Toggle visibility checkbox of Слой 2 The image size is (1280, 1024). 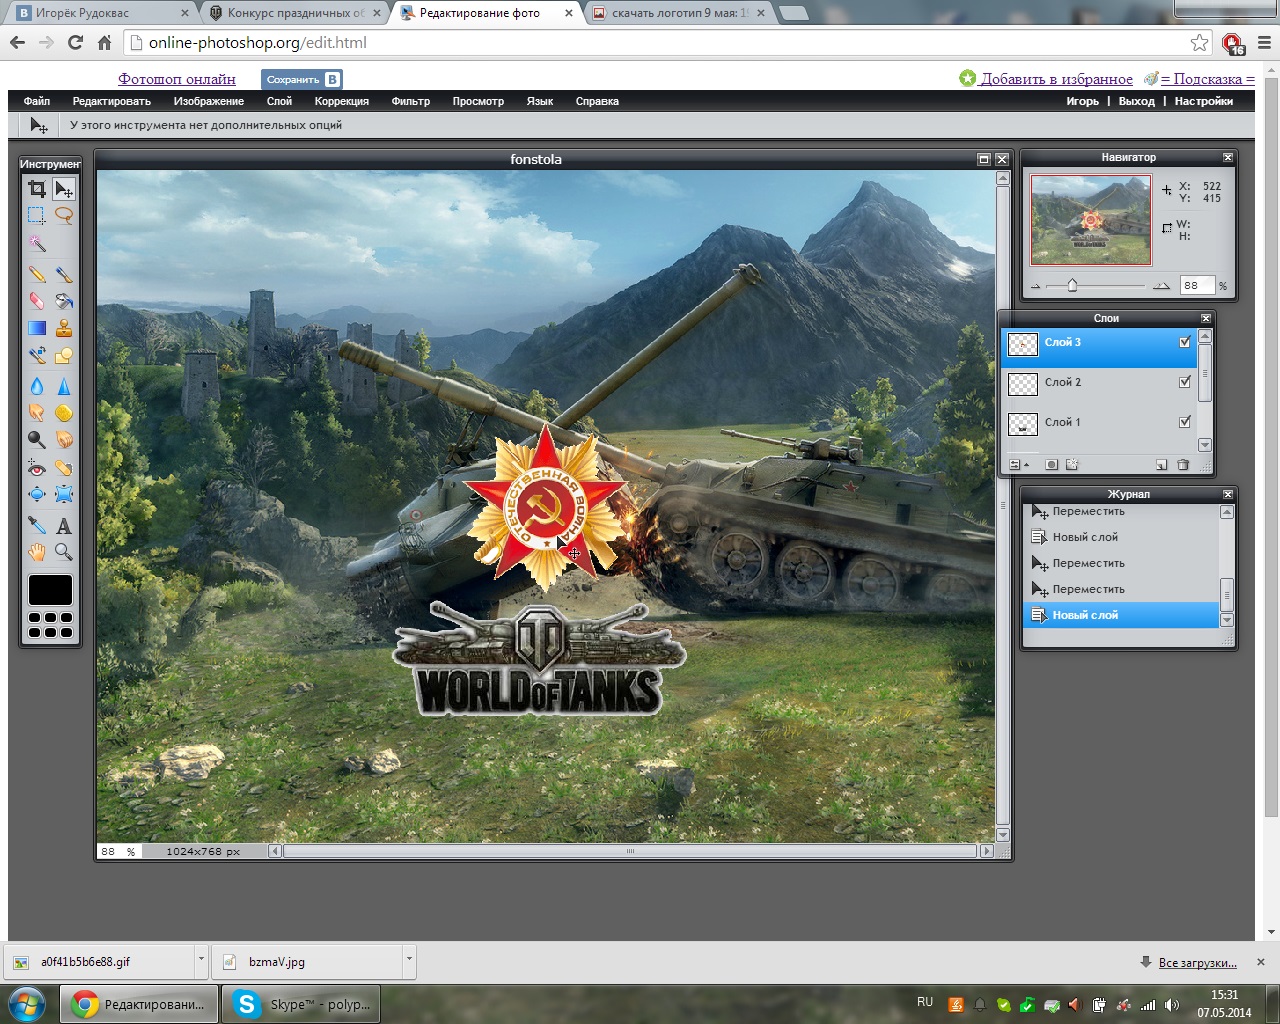(x=1185, y=382)
